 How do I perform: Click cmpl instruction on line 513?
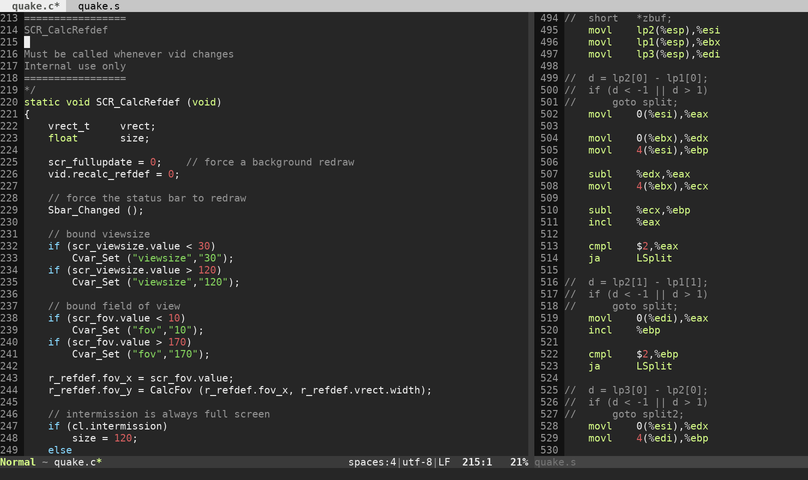point(600,246)
